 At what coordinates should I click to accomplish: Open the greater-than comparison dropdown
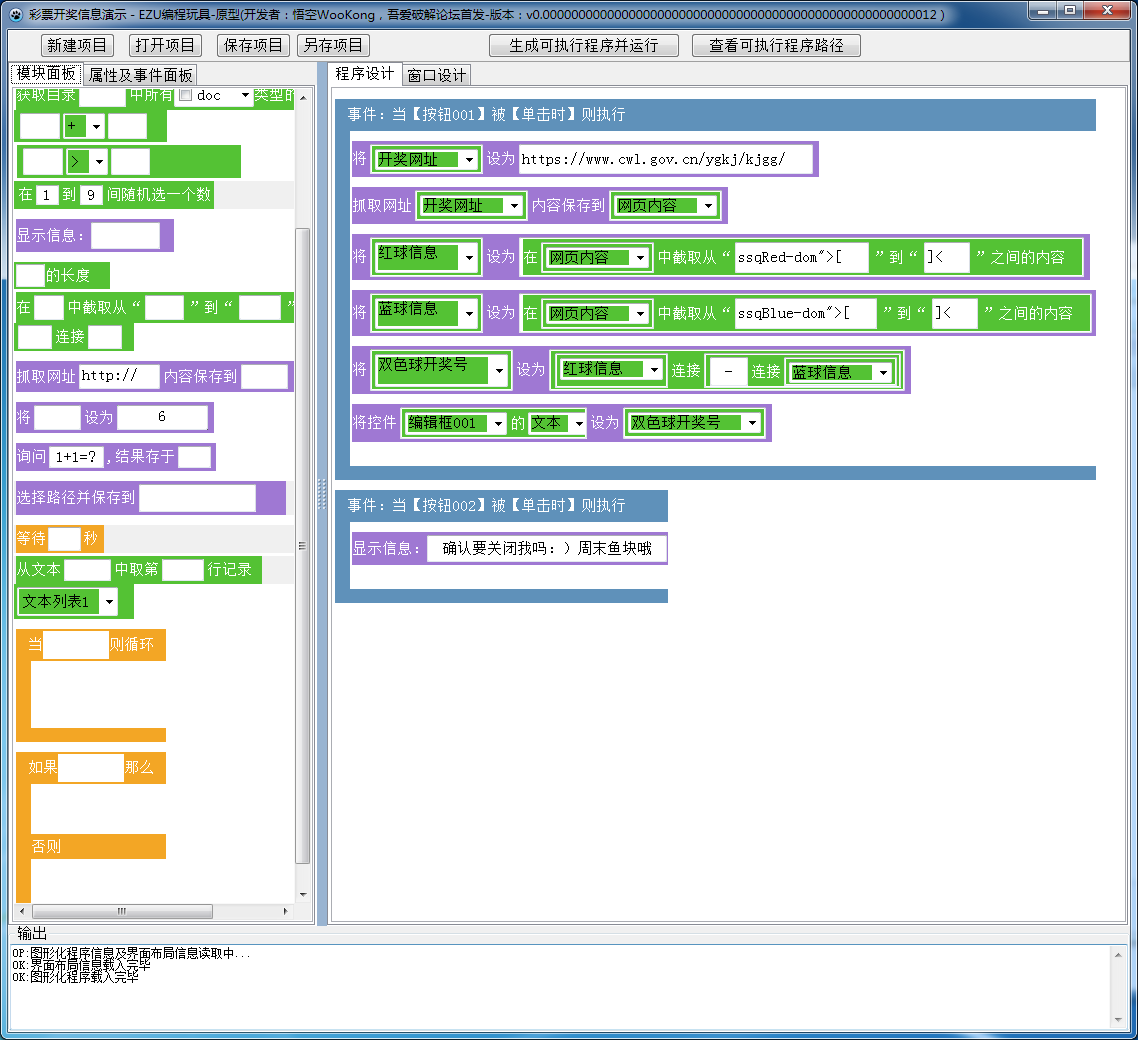(x=99, y=161)
